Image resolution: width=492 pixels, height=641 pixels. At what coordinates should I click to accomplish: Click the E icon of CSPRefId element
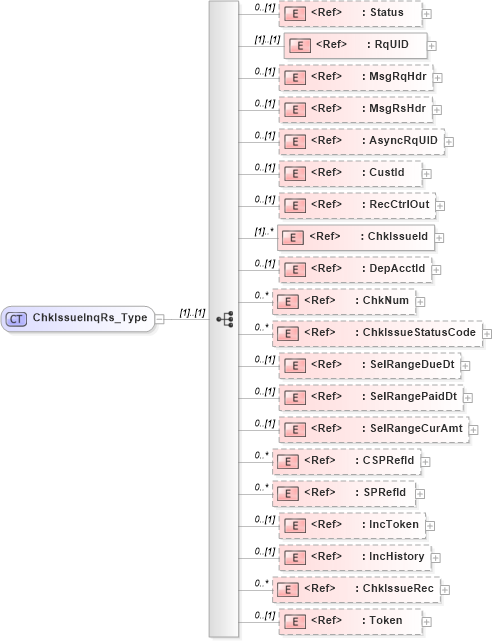[288, 462]
